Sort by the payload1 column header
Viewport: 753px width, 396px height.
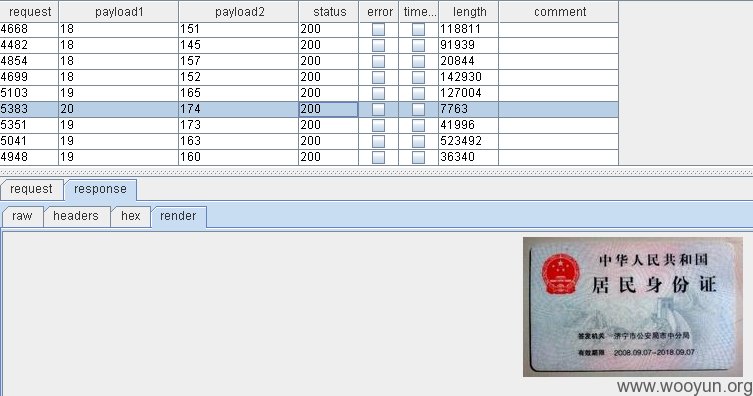[x=119, y=12]
